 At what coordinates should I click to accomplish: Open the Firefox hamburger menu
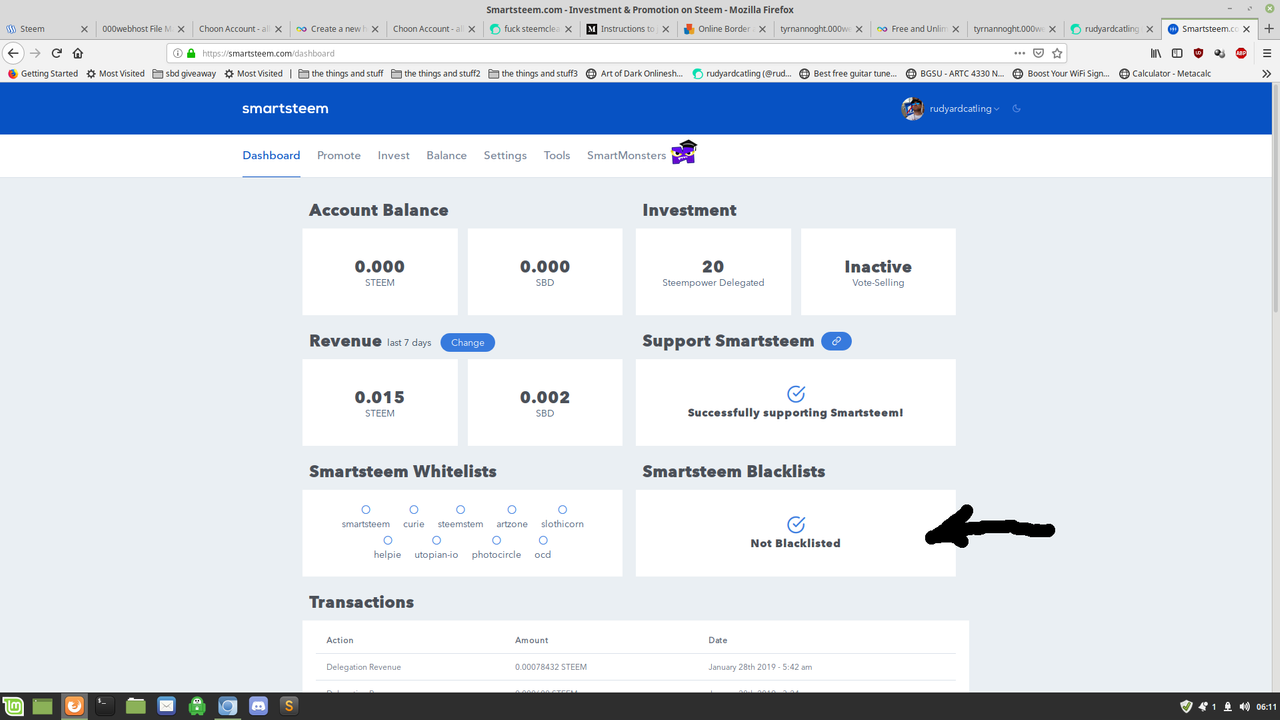(x=1266, y=53)
